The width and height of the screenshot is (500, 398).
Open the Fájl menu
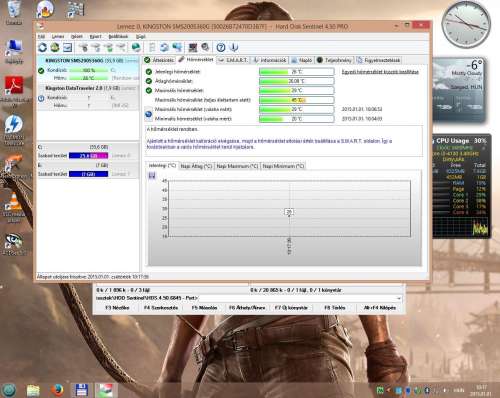(41, 36)
